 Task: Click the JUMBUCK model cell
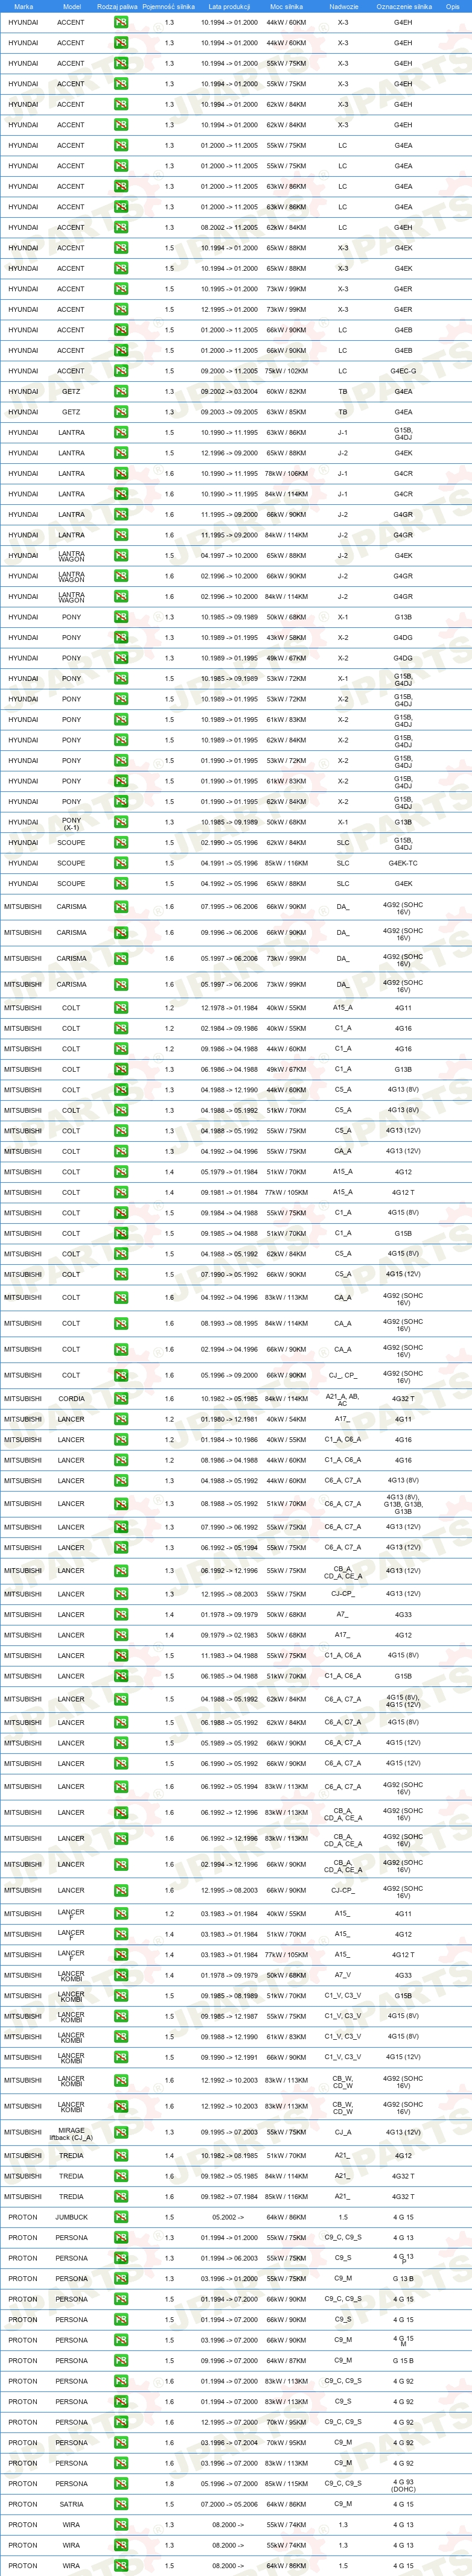(x=71, y=2218)
